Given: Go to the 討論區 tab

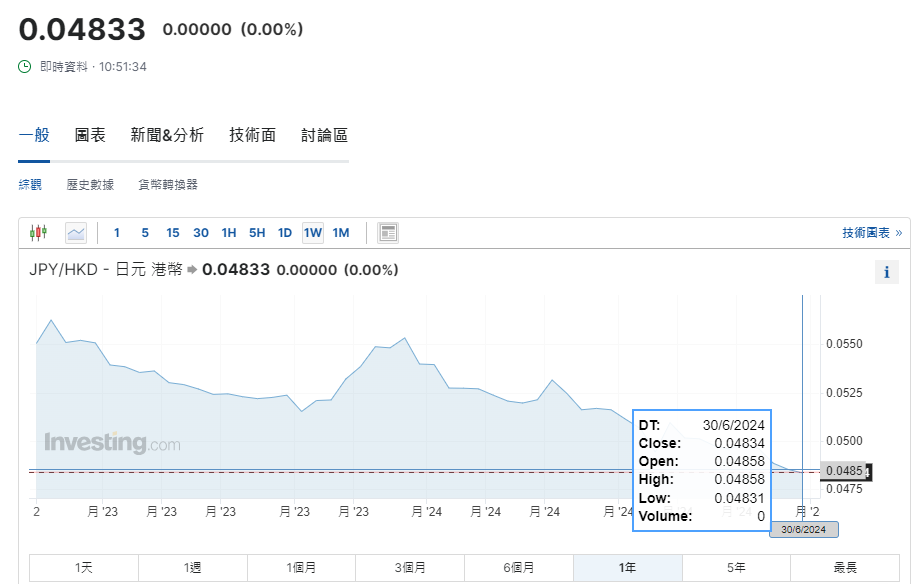Looking at the screenshot, I should tap(324, 135).
